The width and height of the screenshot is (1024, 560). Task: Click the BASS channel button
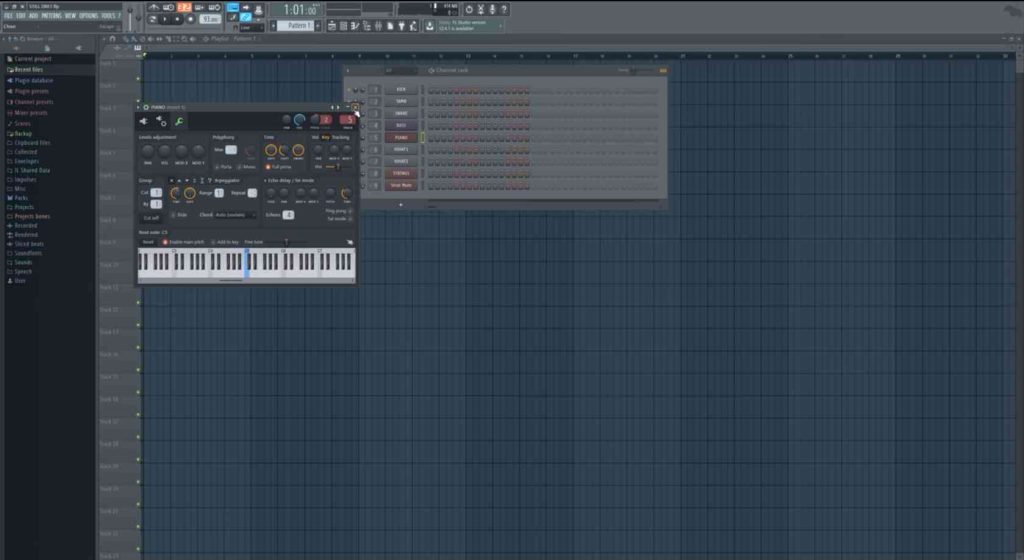click(x=401, y=125)
